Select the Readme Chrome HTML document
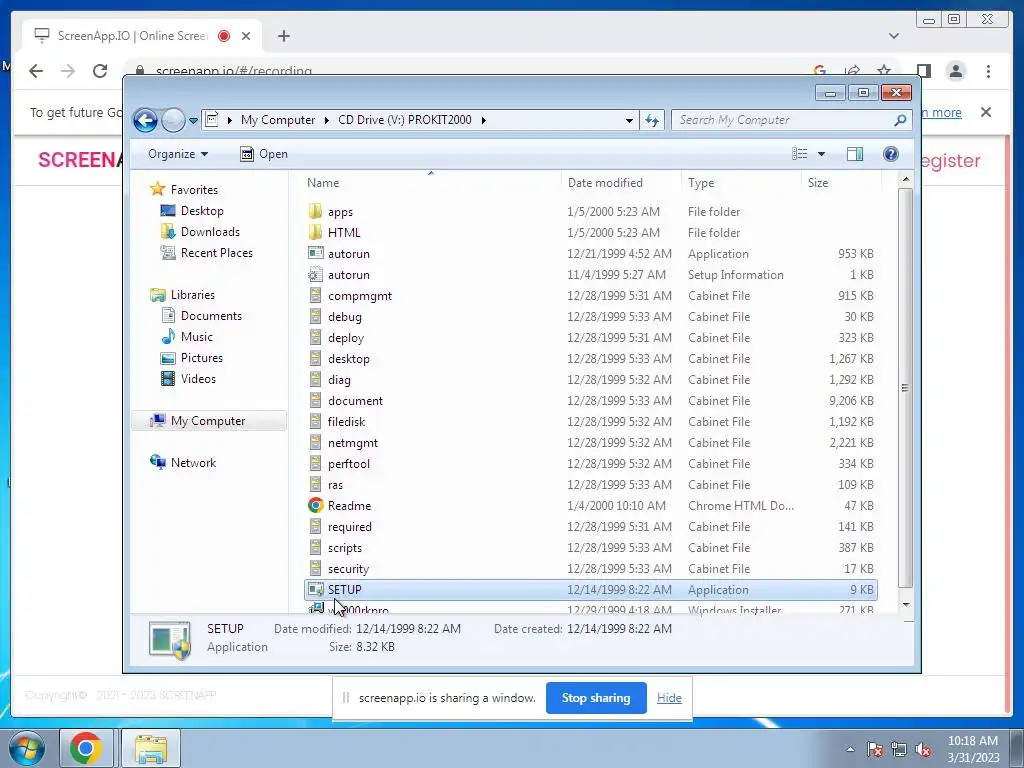The height and width of the screenshot is (768, 1024). pyautogui.click(x=590, y=505)
